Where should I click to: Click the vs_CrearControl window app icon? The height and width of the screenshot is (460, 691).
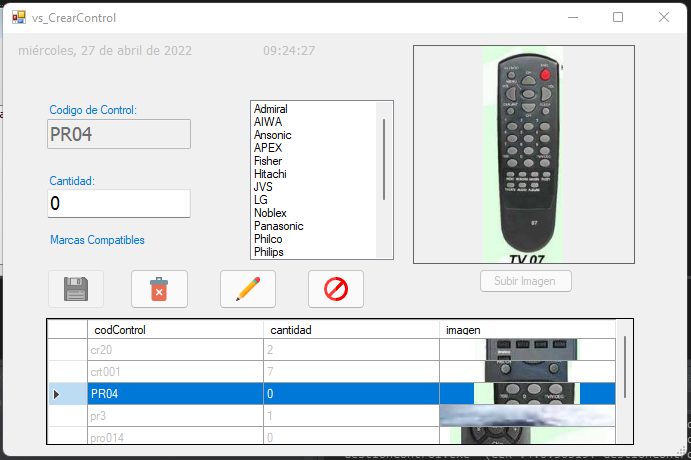tap(19, 18)
